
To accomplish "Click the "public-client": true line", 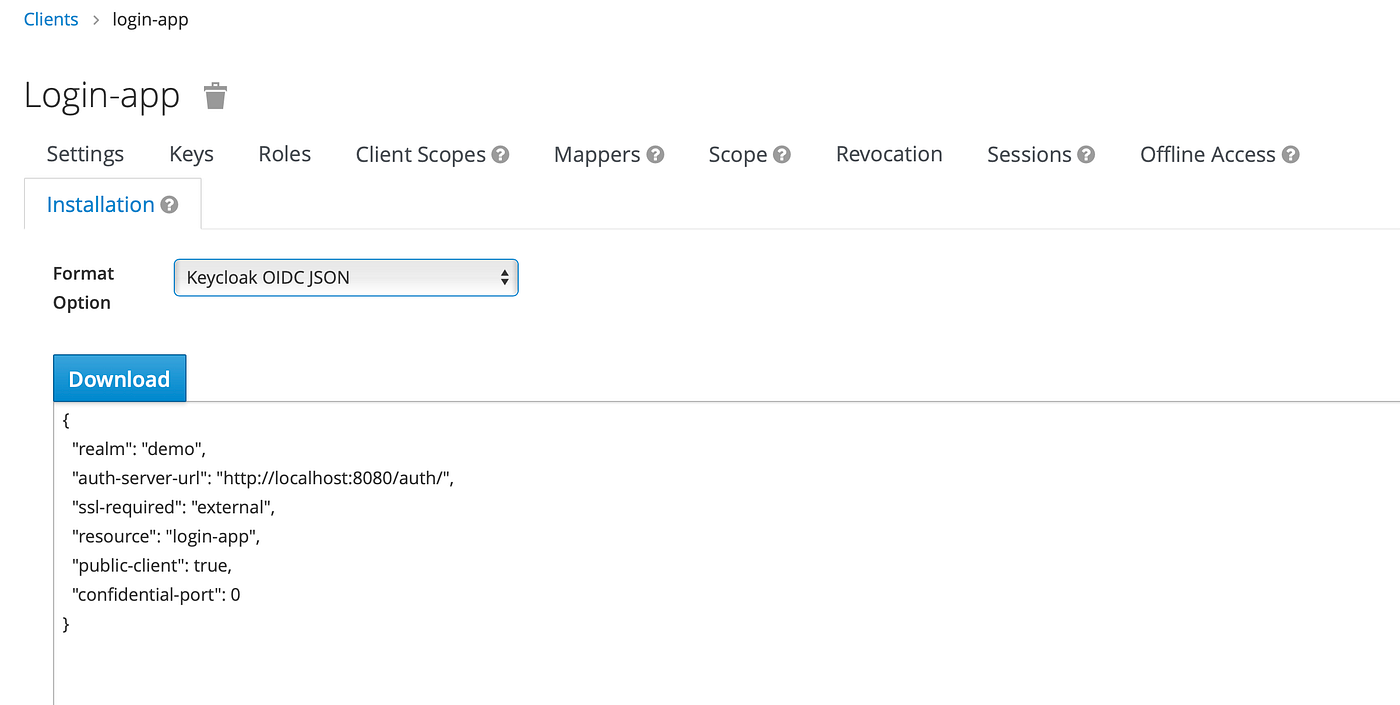I will click(x=152, y=565).
